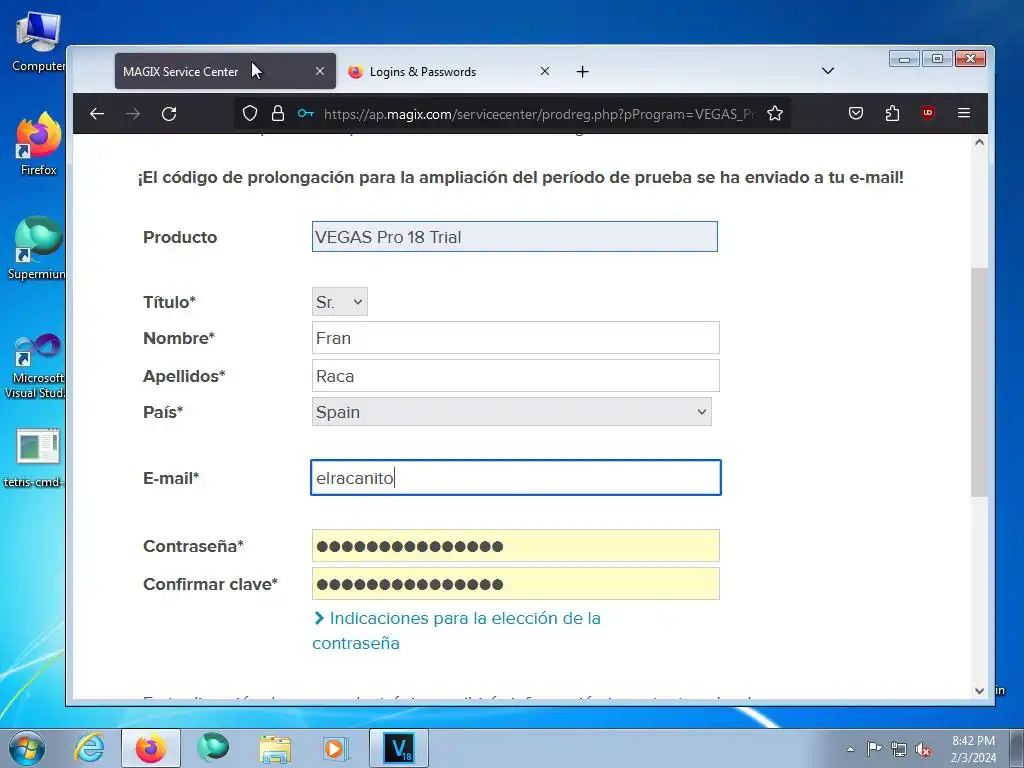Open the muted volume tray icon

click(x=923, y=750)
